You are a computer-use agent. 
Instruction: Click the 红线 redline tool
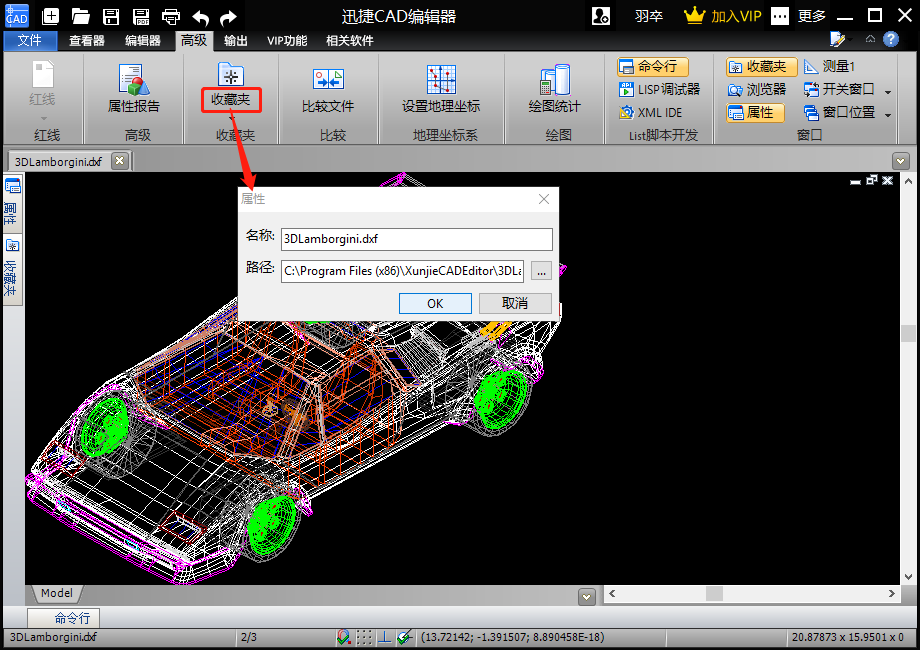[42, 84]
